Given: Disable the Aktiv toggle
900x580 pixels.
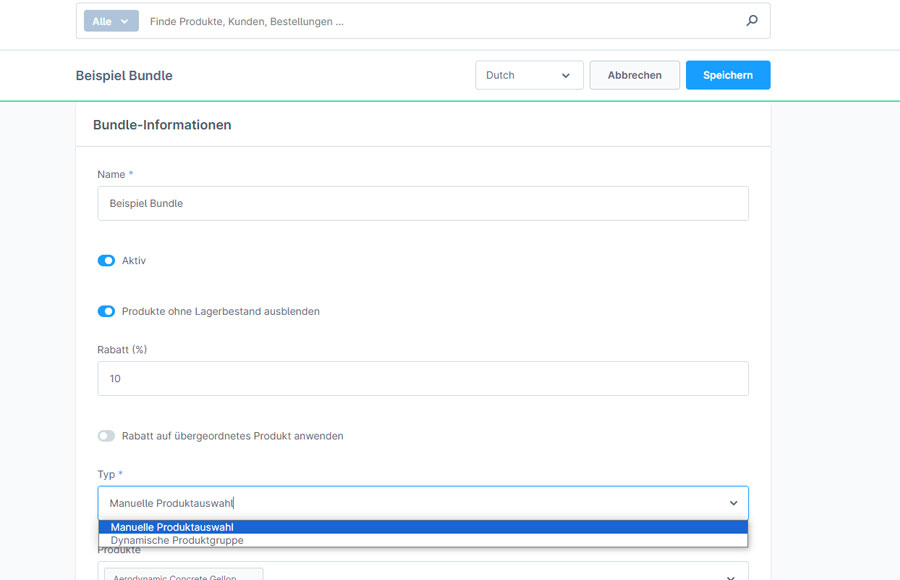Looking at the screenshot, I should pos(106,260).
